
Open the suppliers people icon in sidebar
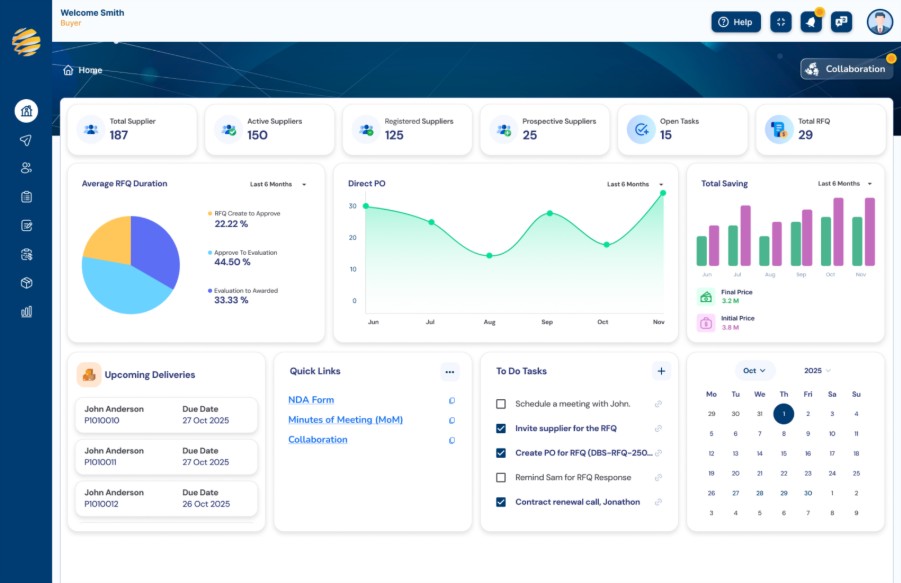coord(26,168)
